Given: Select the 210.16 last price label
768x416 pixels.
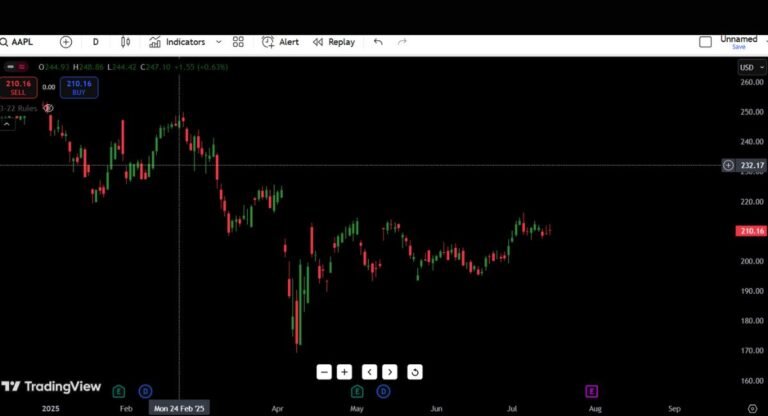Looking at the screenshot, I should (752, 231).
